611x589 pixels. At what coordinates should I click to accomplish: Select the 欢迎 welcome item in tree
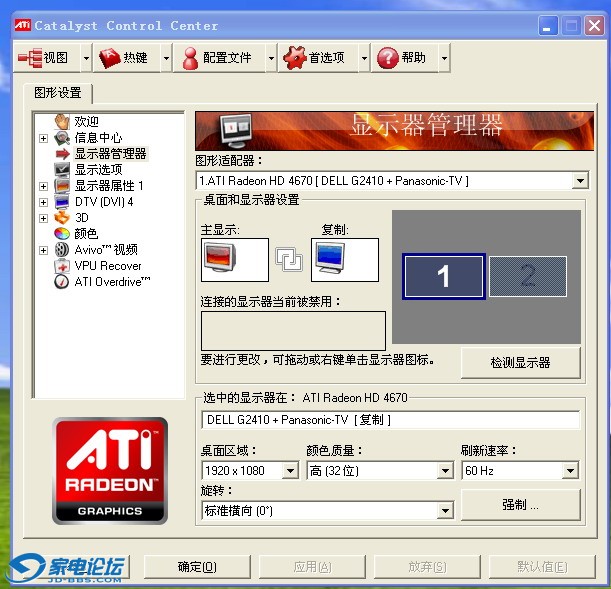tap(86, 122)
